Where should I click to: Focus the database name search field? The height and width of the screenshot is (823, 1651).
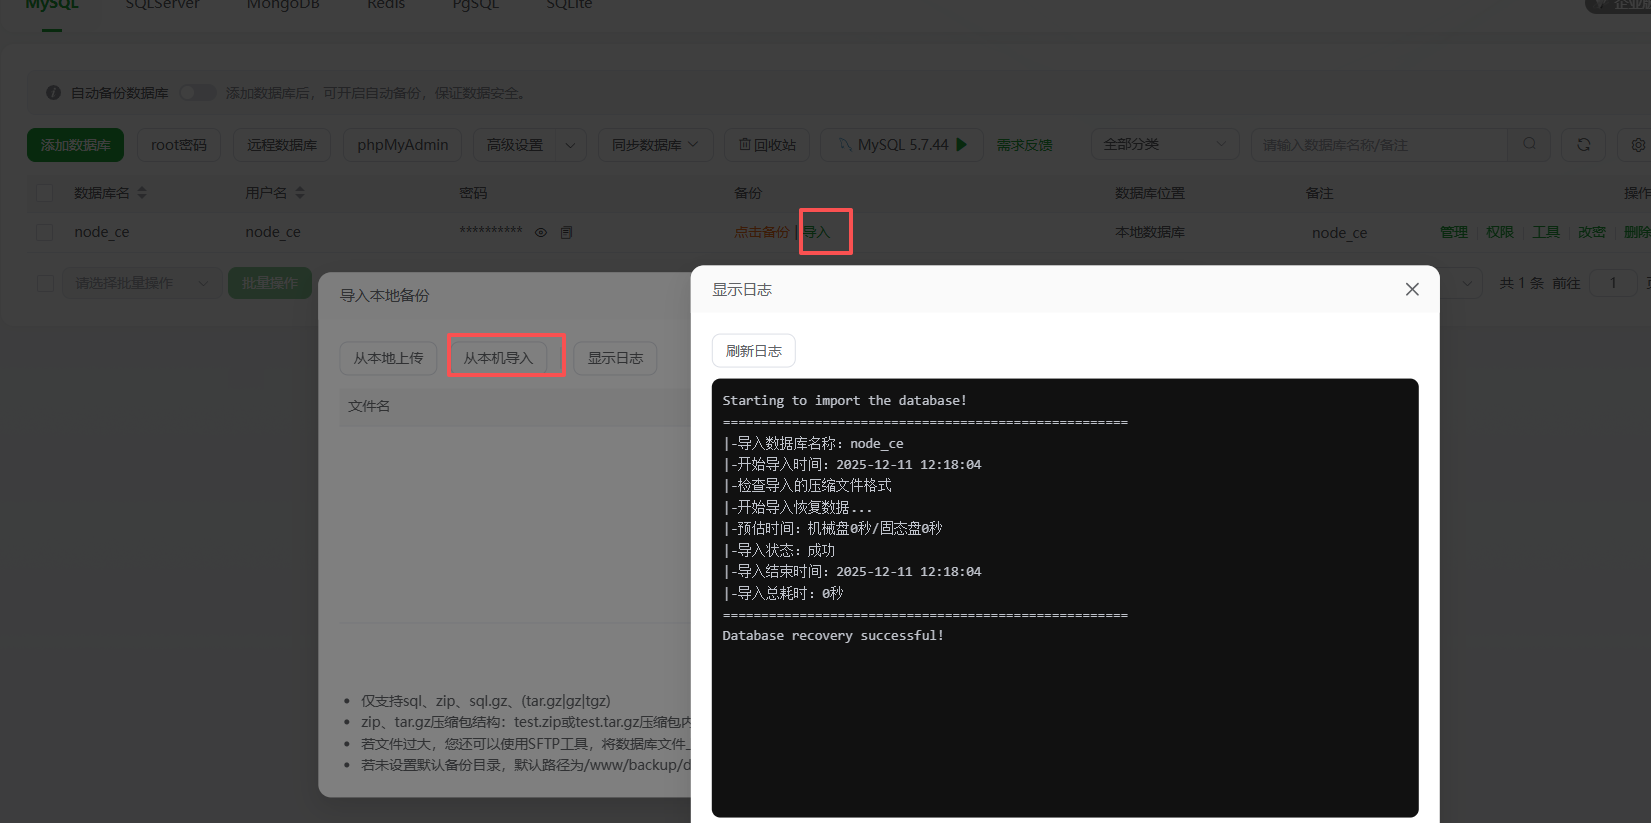(x=1379, y=145)
